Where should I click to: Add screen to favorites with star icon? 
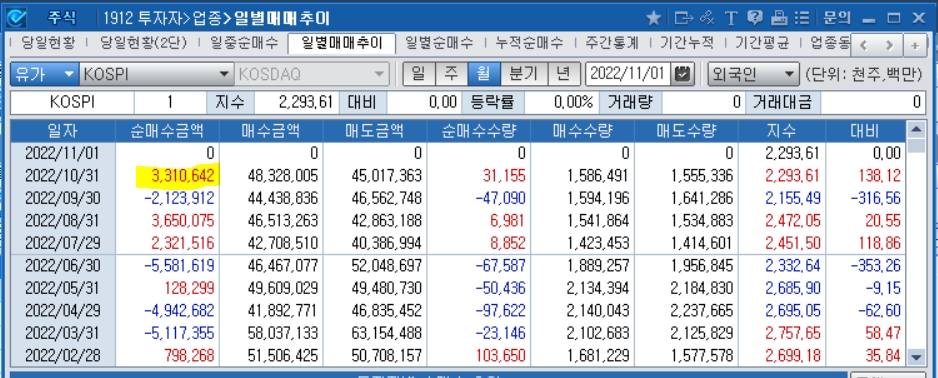(653, 19)
